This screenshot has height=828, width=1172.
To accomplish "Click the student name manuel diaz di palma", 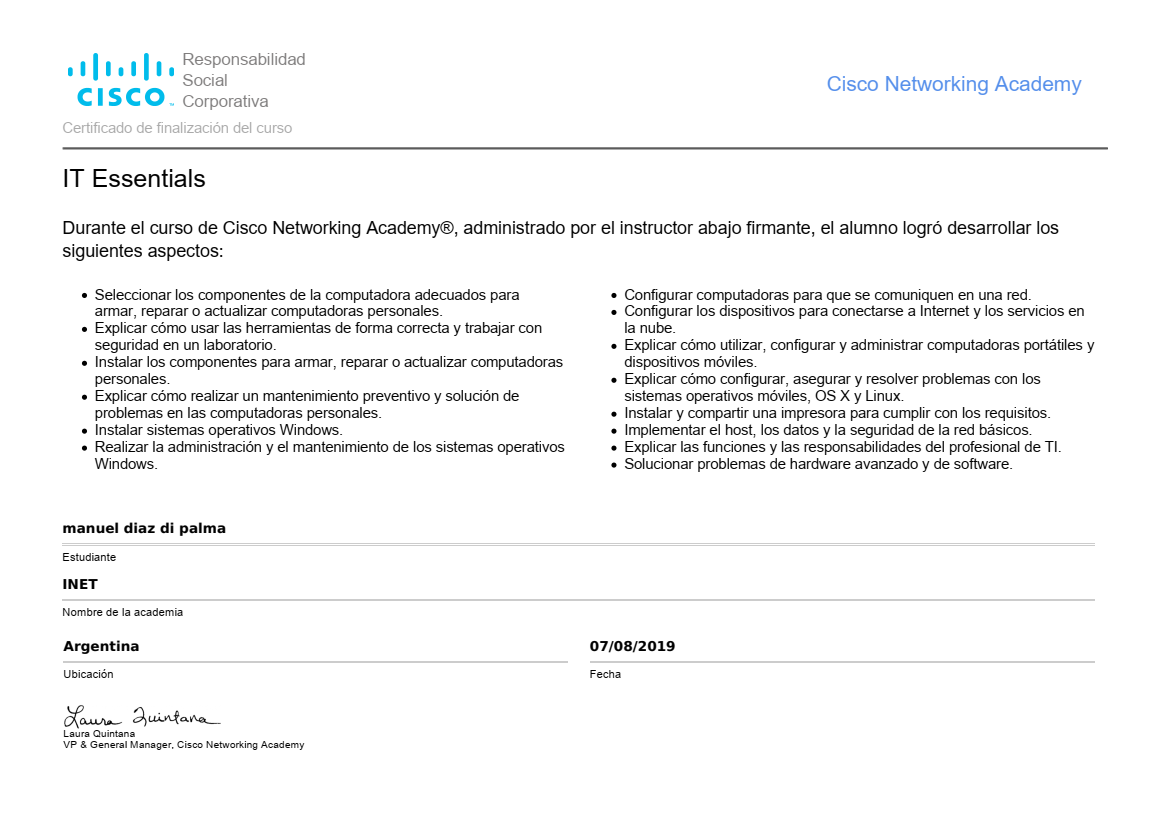I will [x=144, y=528].
